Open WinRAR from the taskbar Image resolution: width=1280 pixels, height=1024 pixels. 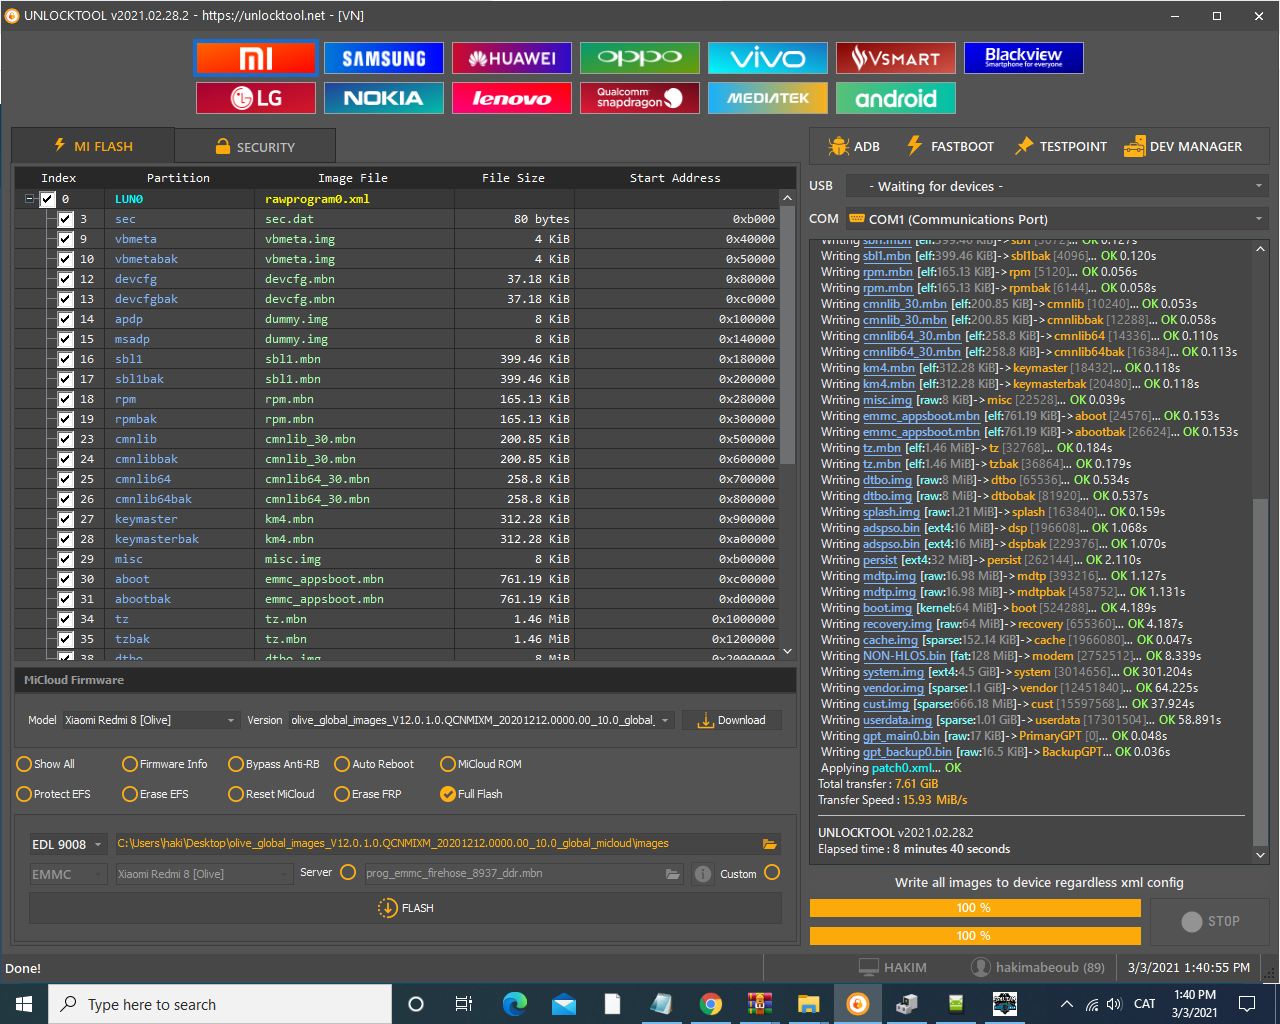(x=760, y=1004)
